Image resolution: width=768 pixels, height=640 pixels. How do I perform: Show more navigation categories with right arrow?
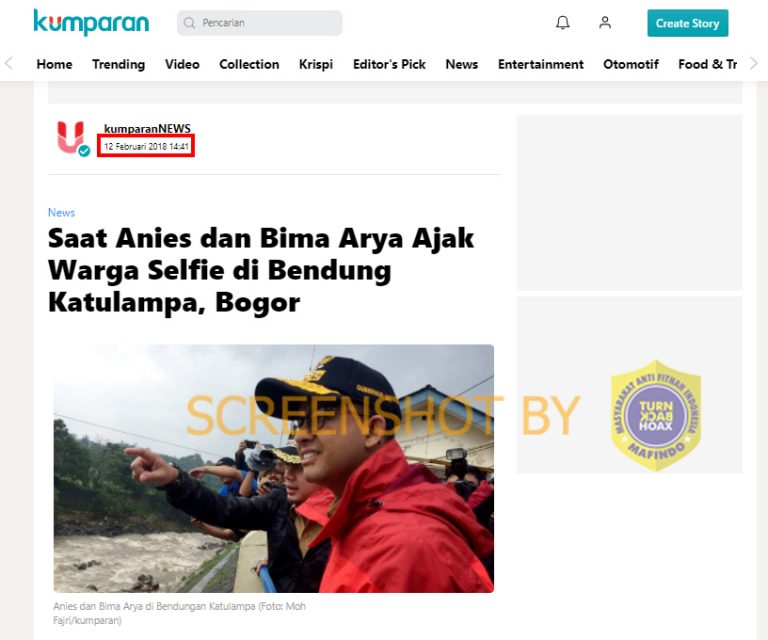coord(754,64)
